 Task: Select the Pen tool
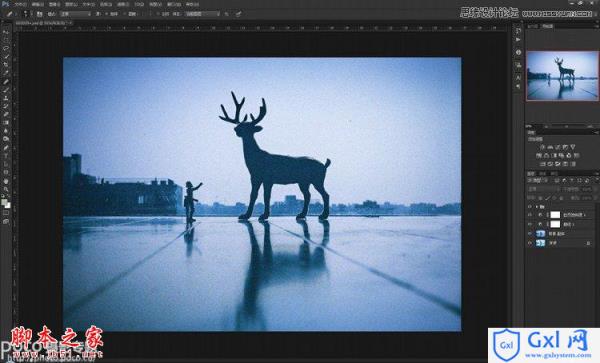pos(6,148)
